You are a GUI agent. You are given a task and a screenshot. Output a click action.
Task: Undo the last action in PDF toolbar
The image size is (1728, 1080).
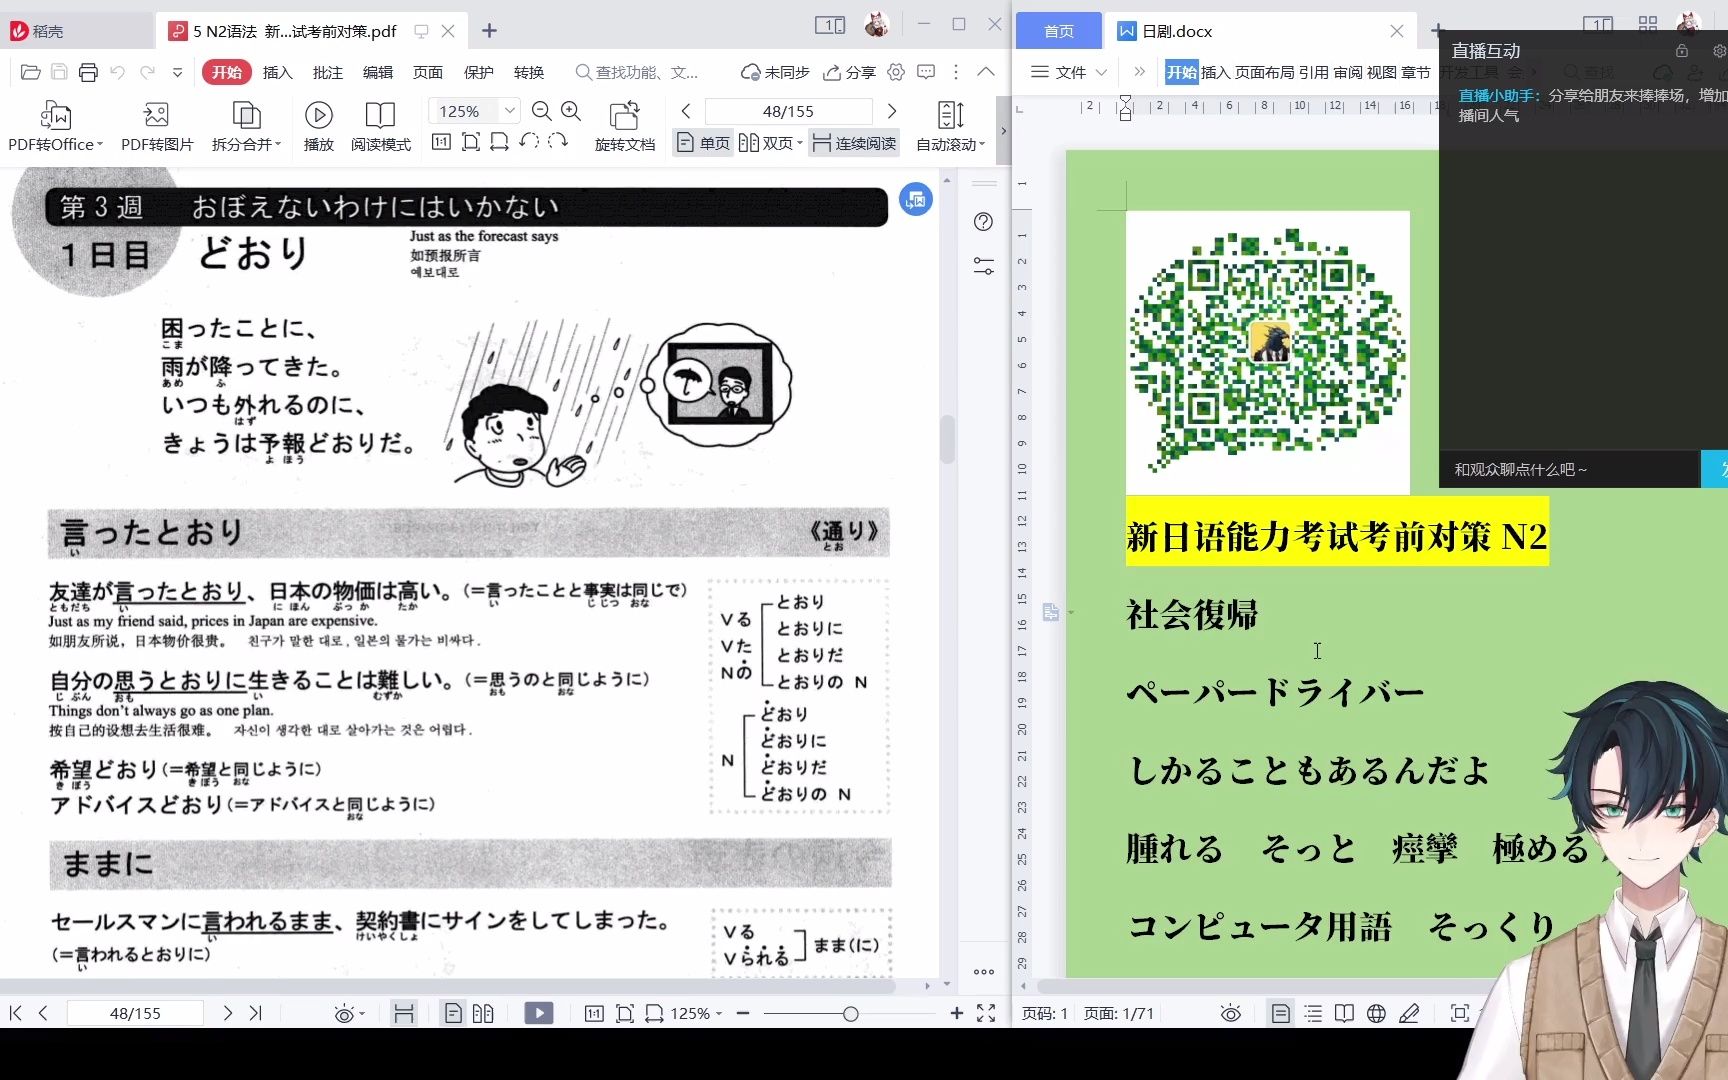118,72
